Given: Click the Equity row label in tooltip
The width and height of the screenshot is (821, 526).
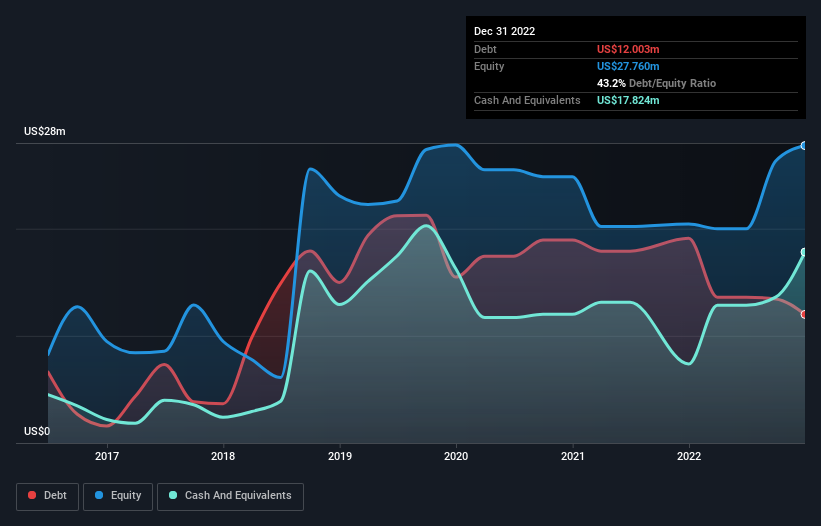Looking at the screenshot, I should 489,66.
